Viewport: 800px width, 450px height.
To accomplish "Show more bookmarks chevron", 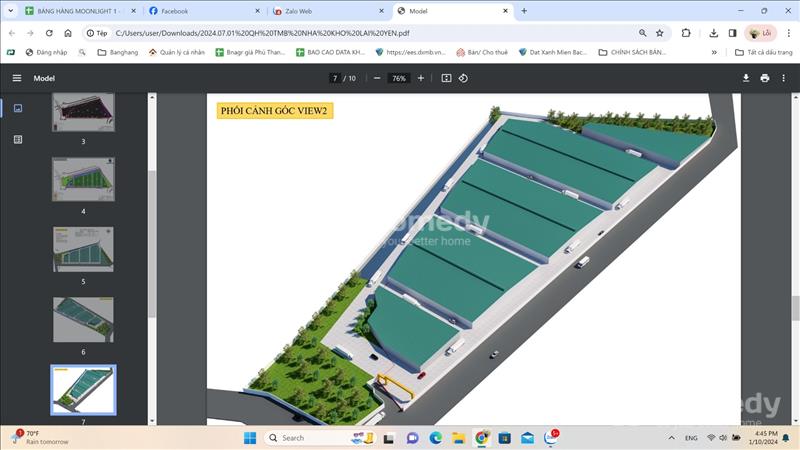I will coord(714,52).
